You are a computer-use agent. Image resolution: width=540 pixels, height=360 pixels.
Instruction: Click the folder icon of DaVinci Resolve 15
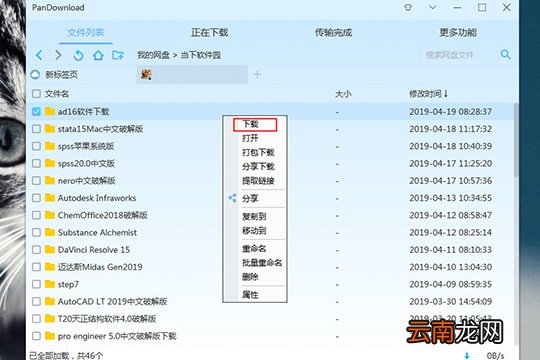click(50, 249)
